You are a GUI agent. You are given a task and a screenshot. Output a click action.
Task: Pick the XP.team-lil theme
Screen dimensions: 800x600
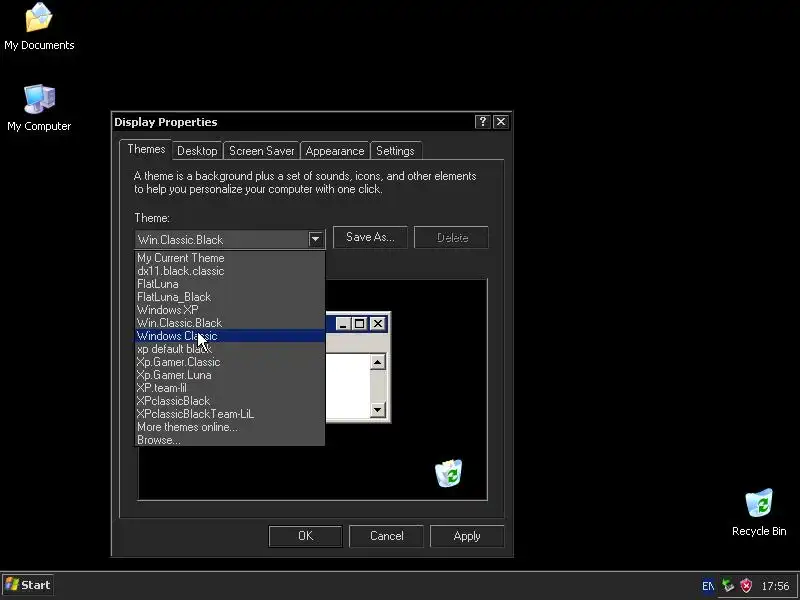[x=230, y=388]
